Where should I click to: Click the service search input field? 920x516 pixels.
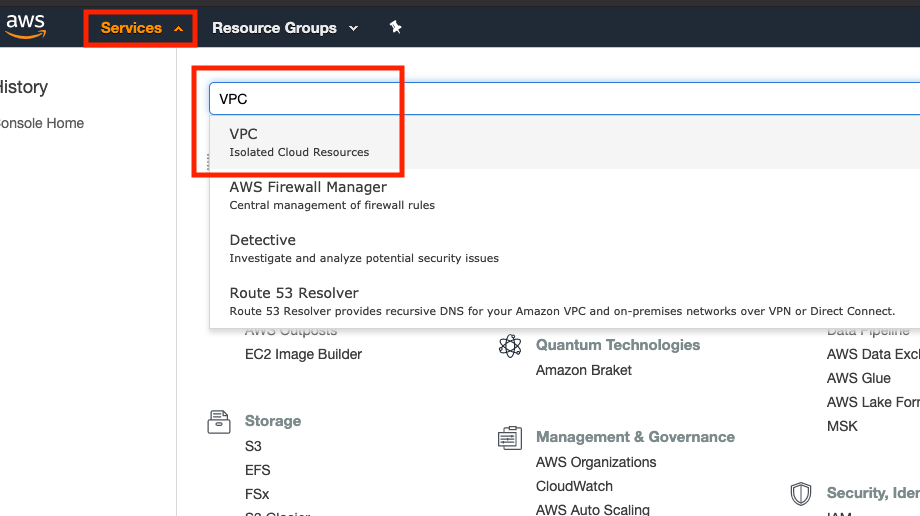coord(560,99)
